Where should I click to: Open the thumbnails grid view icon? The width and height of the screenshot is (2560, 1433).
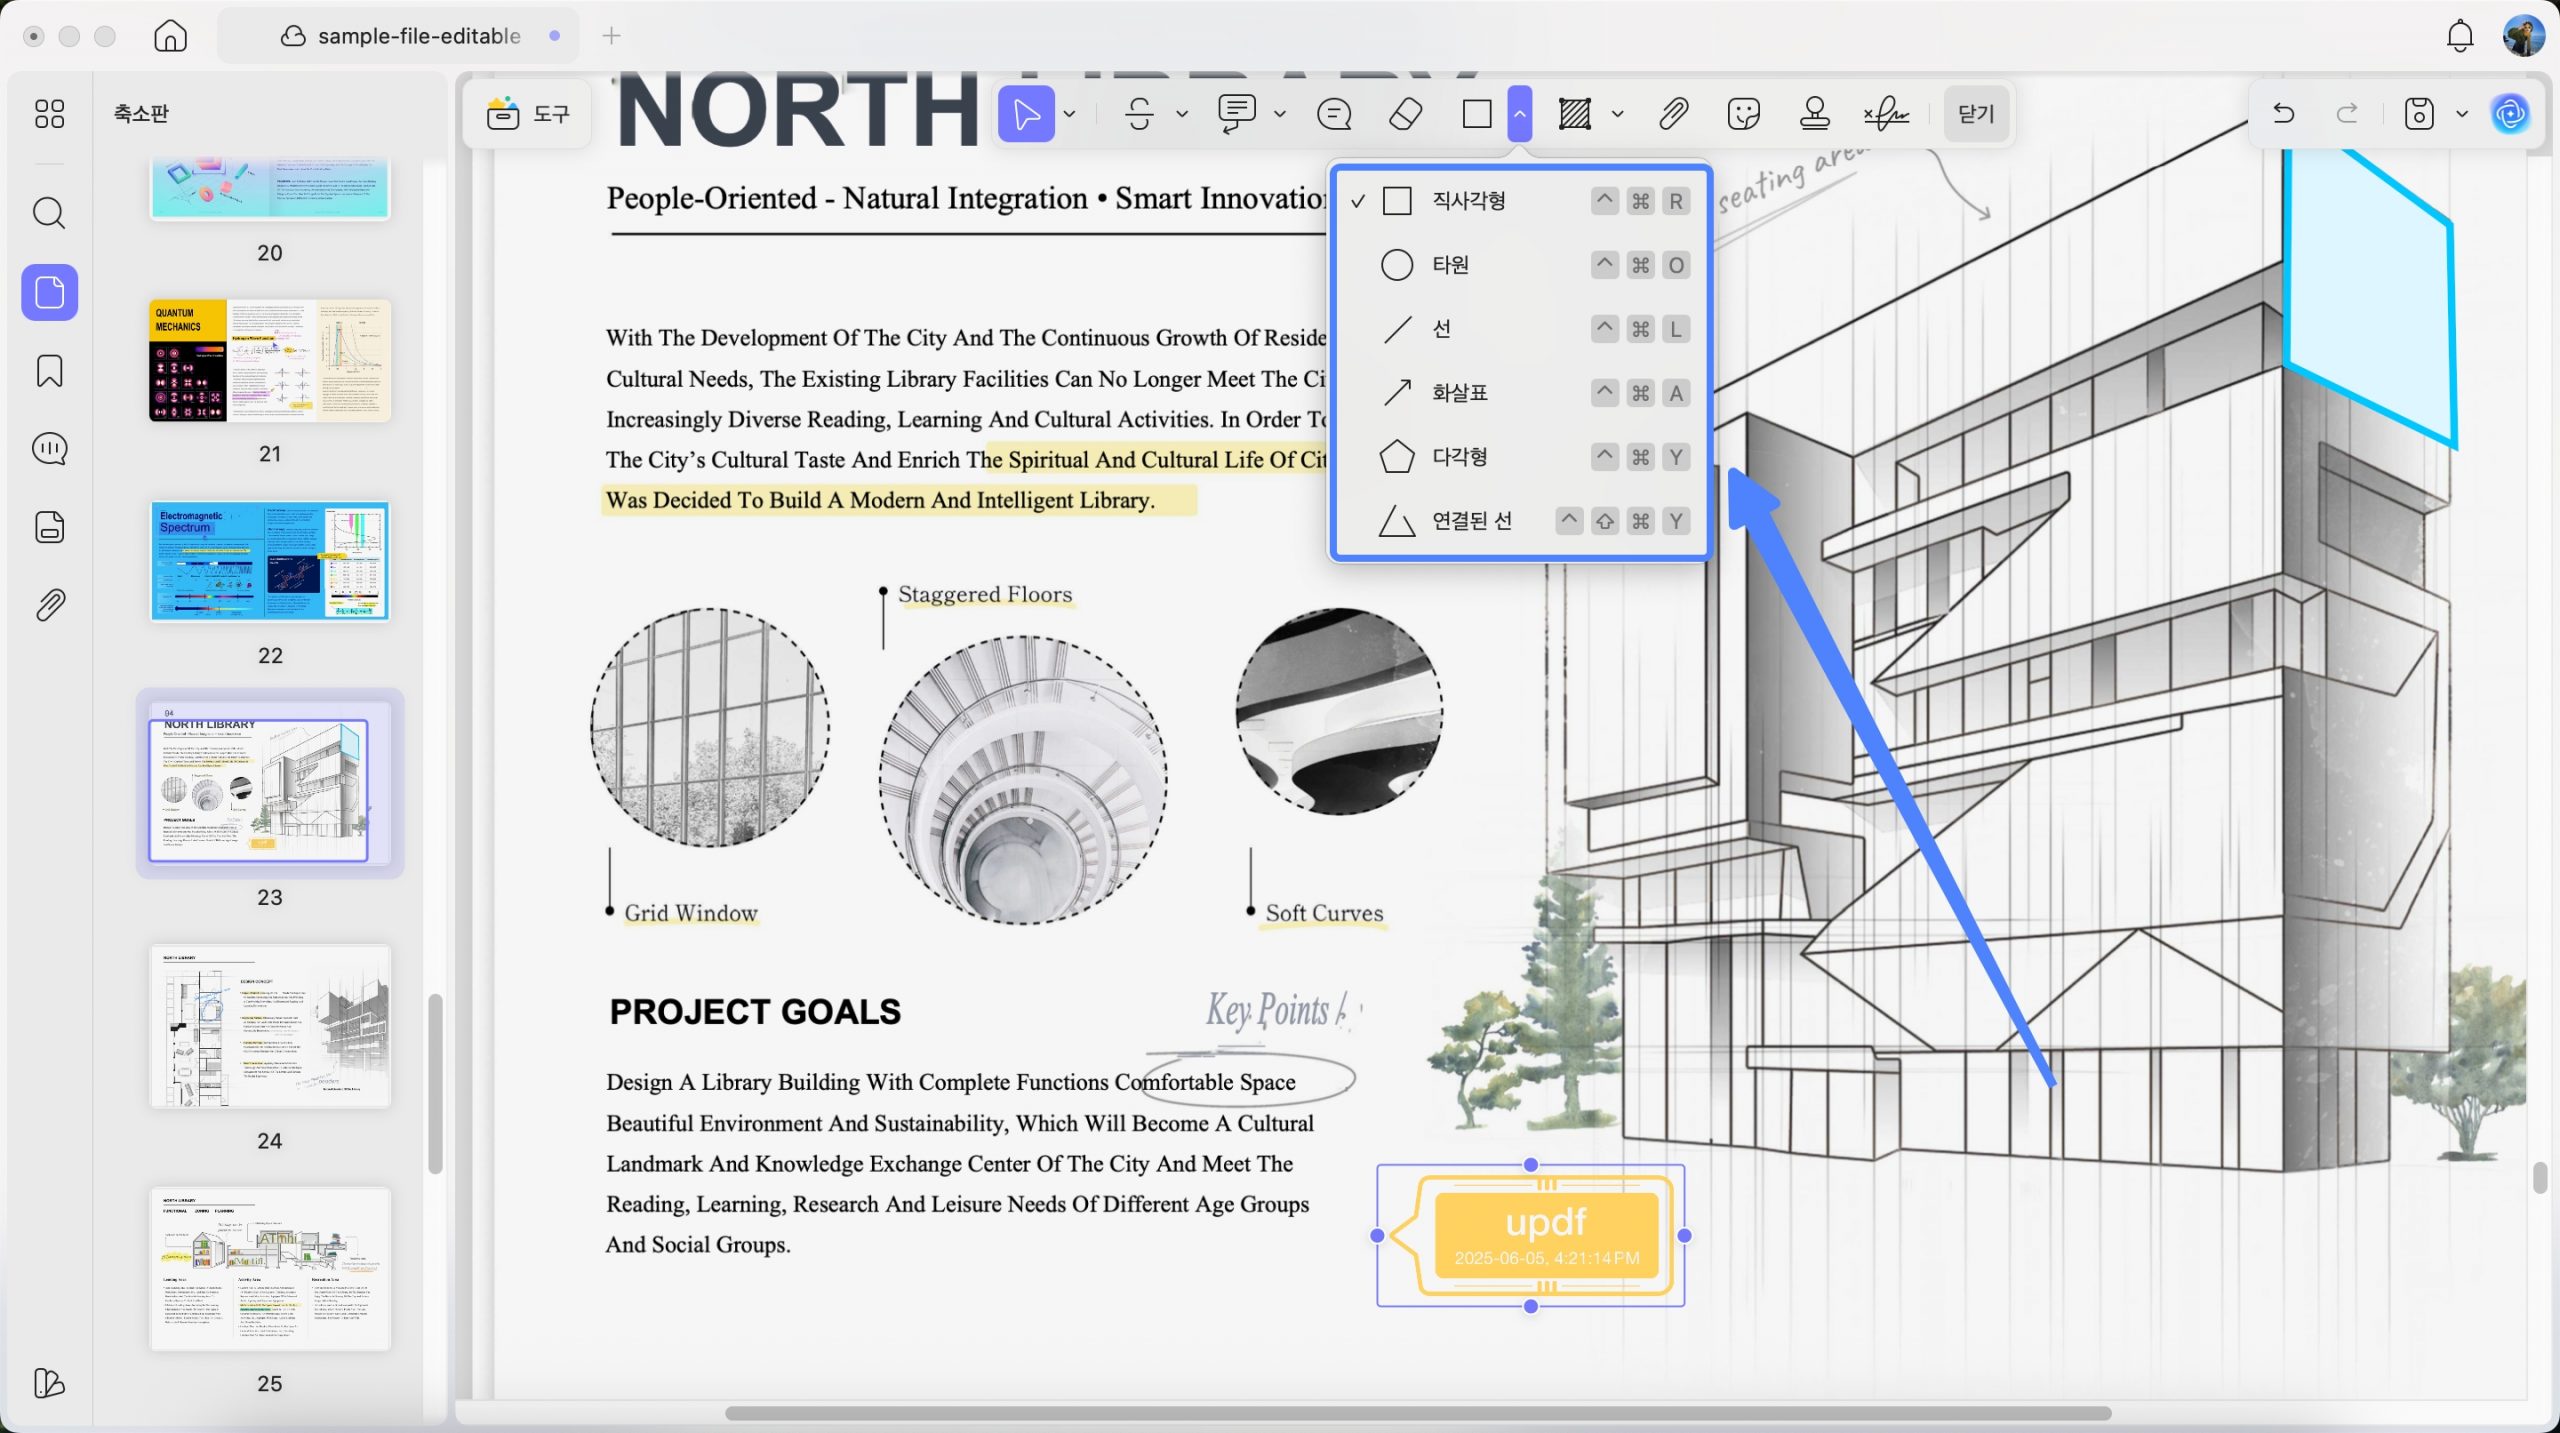coord(49,113)
